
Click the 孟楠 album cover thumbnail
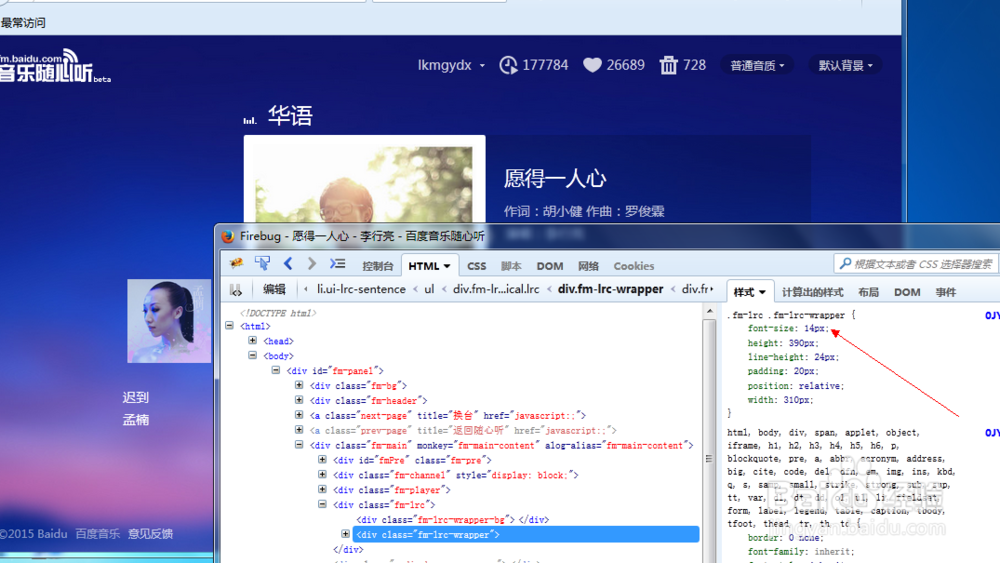tap(169, 321)
